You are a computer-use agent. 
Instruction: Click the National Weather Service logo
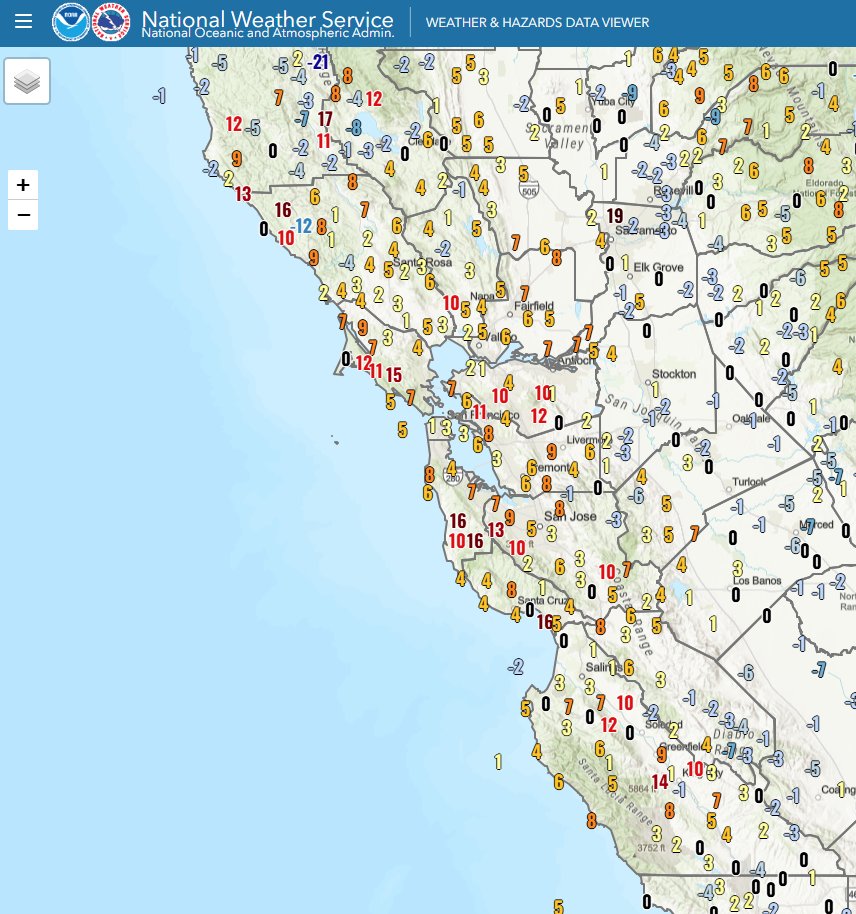click(x=111, y=22)
